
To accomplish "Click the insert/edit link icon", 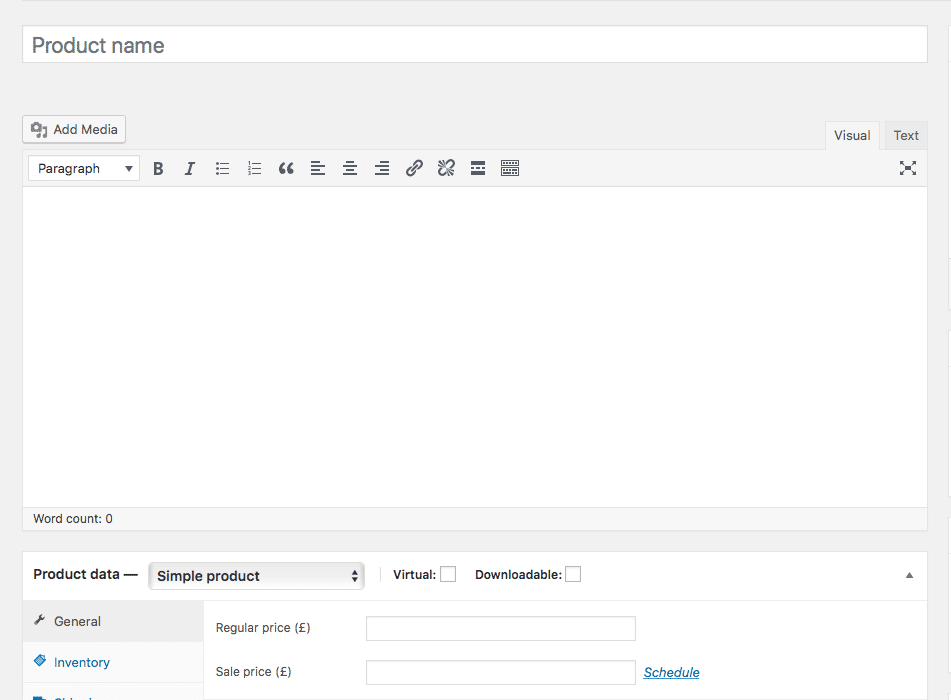I will click(x=414, y=169).
